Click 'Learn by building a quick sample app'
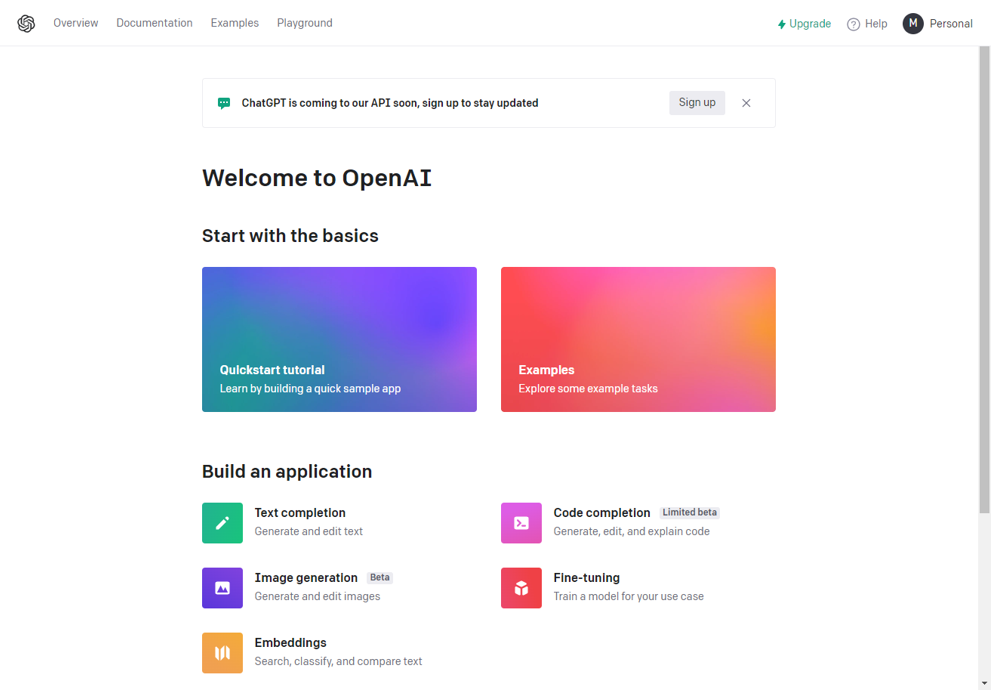Viewport: 993px width, 690px height. click(x=310, y=389)
